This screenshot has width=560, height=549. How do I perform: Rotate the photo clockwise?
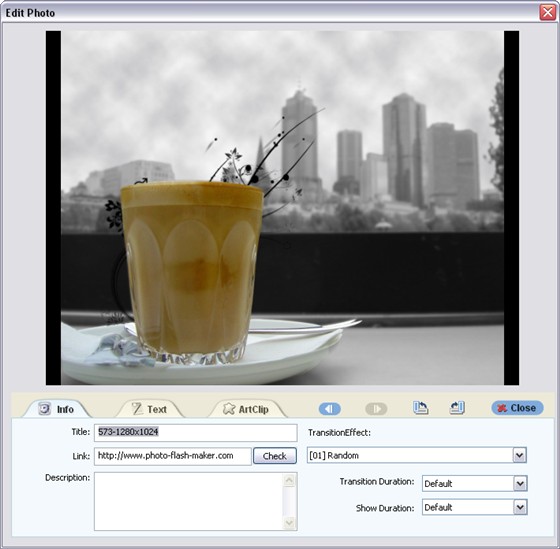[457, 408]
